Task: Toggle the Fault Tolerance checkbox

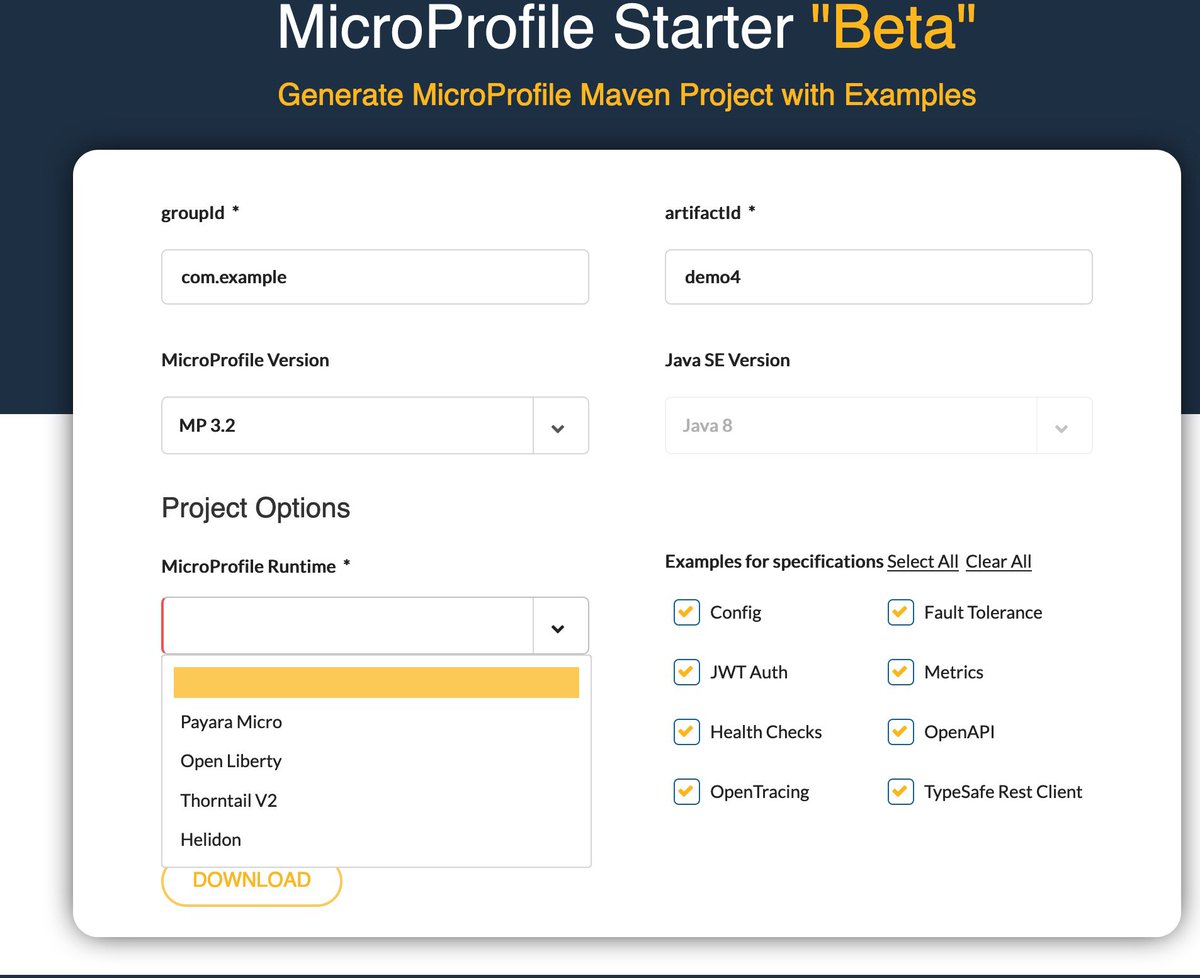Action: coord(900,612)
